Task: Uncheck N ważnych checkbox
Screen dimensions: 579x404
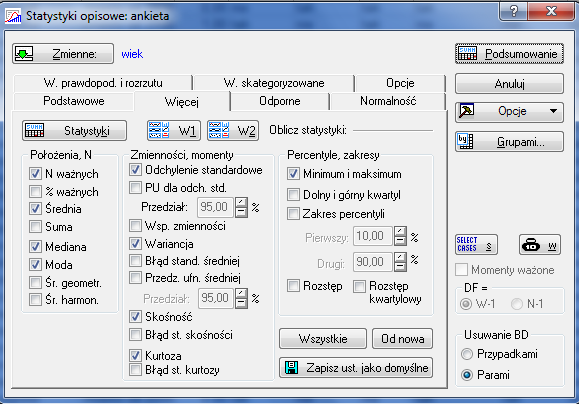Action: click(35, 174)
